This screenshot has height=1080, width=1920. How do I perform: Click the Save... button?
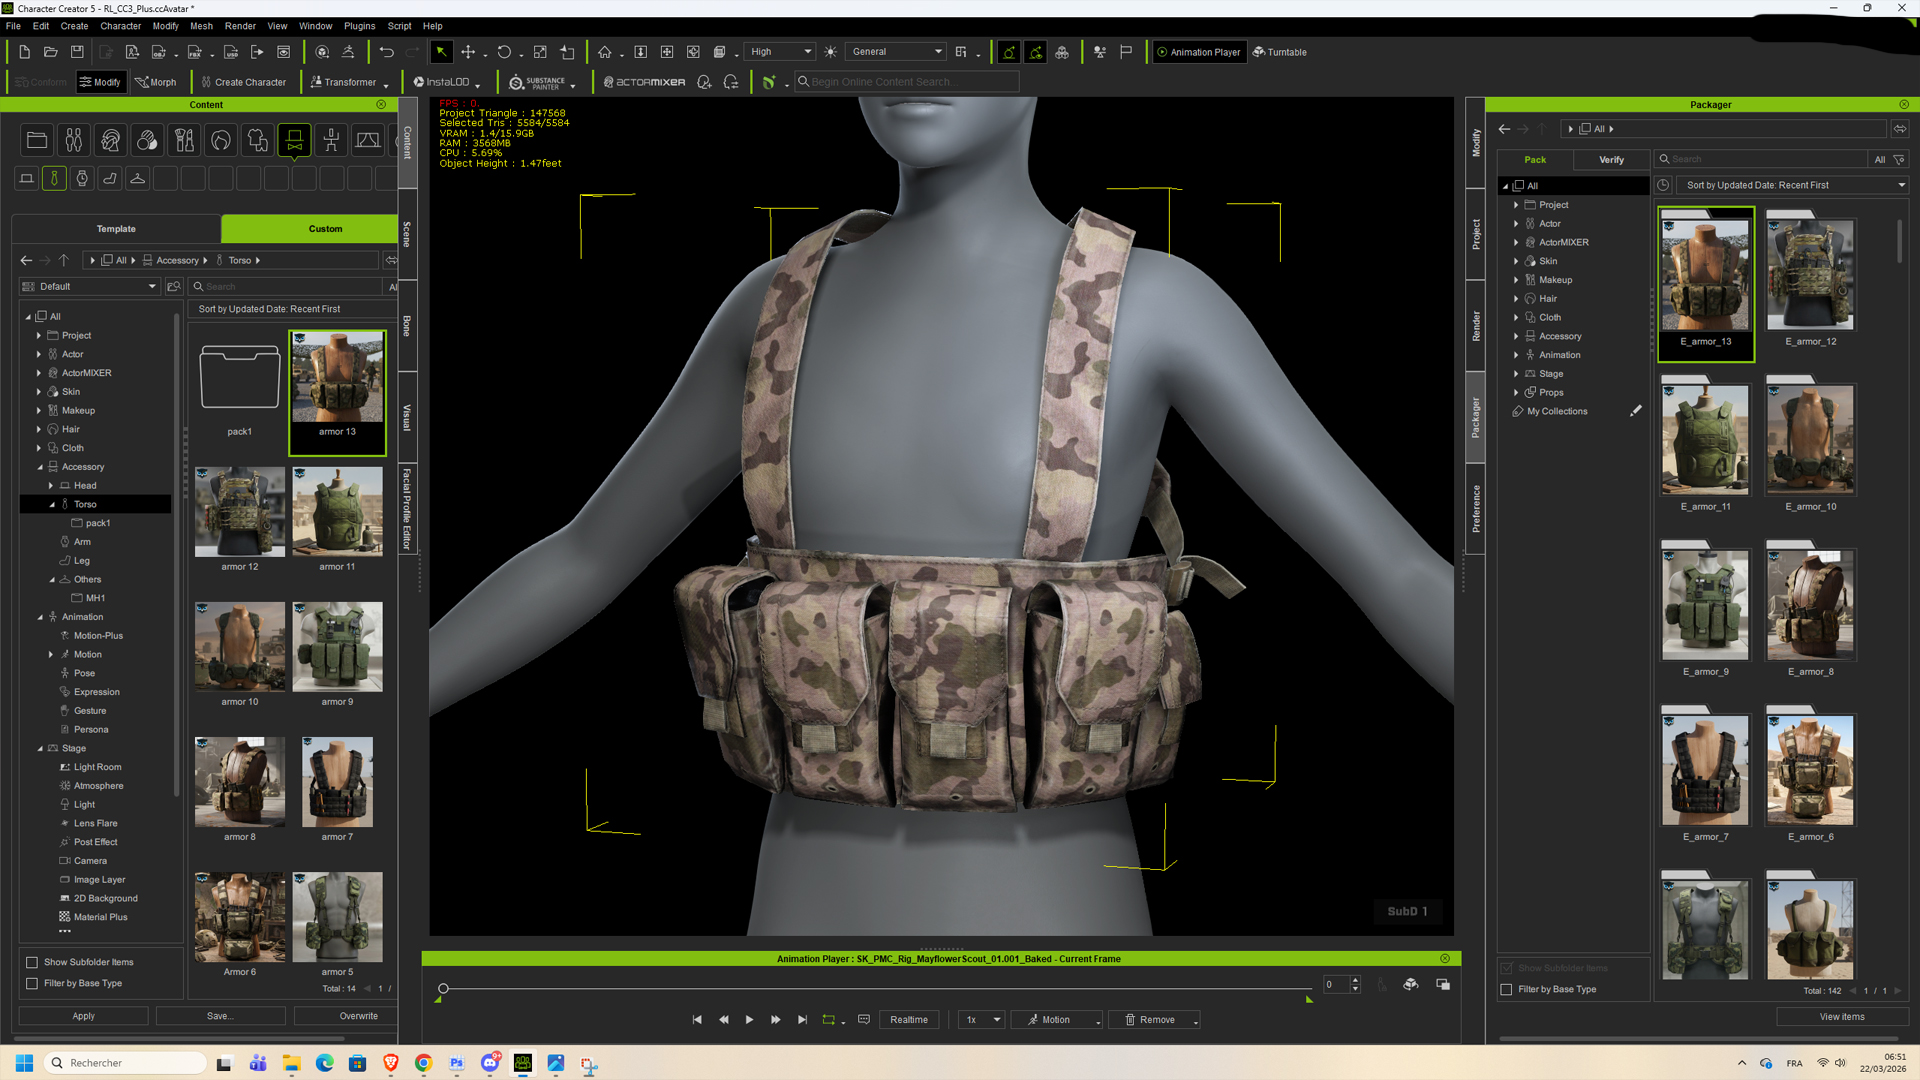click(x=220, y=1016)
